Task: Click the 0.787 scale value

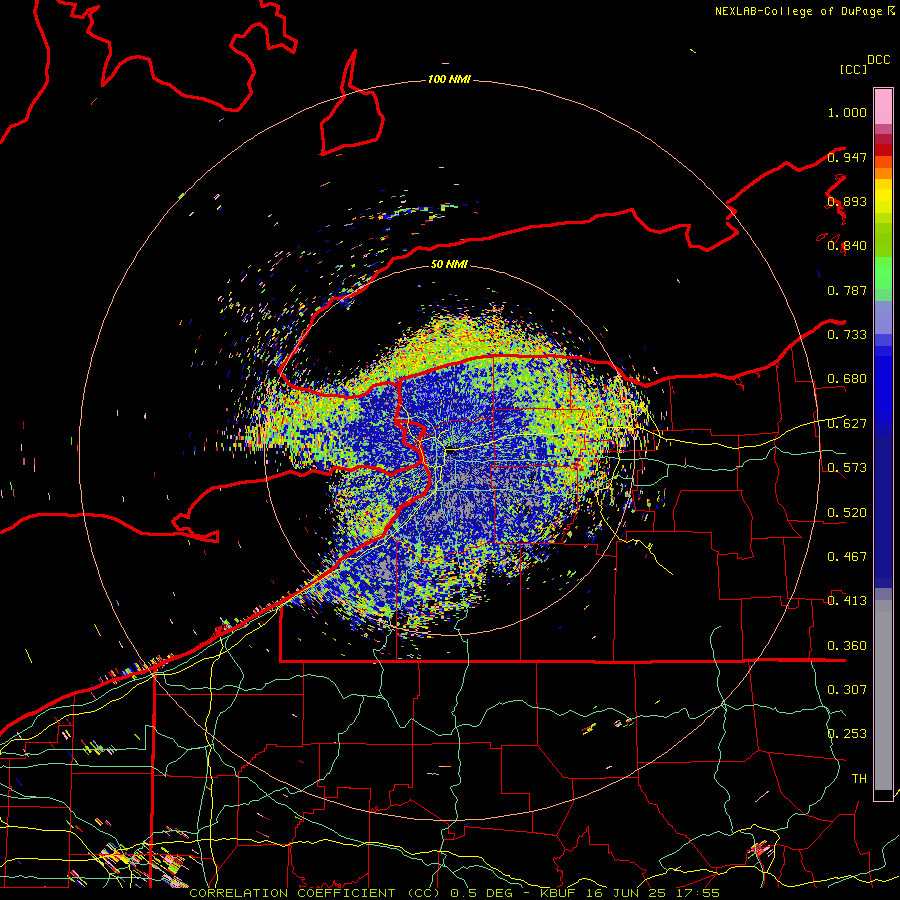Action: [x=847, y=290]
